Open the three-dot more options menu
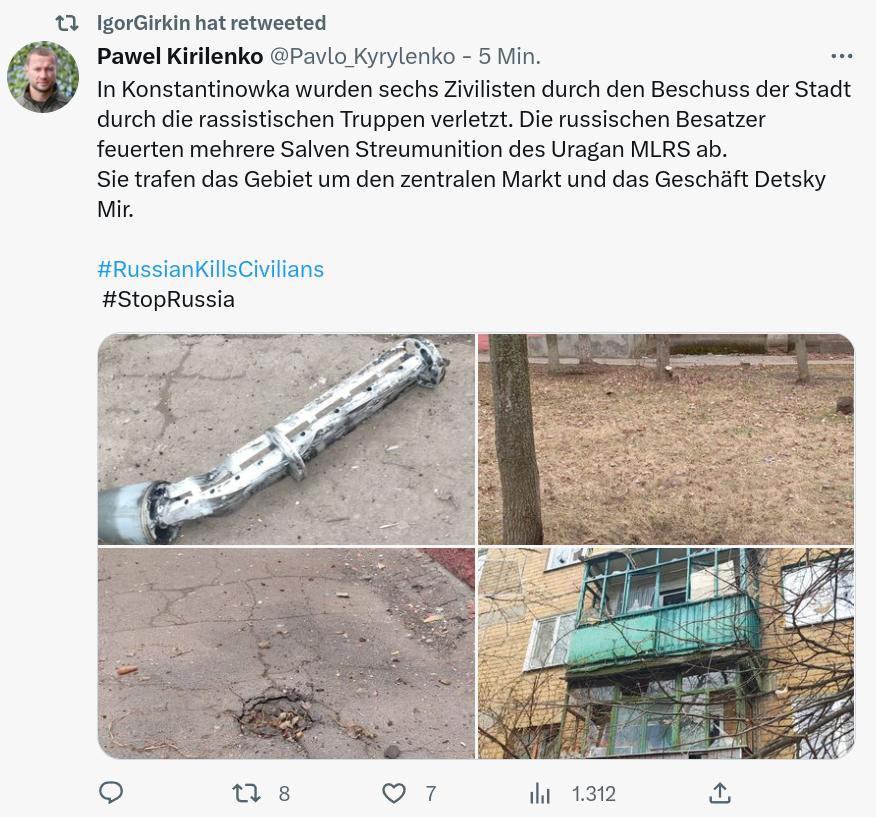The width and height of the screenshot is (876, 817). [841, 56]
